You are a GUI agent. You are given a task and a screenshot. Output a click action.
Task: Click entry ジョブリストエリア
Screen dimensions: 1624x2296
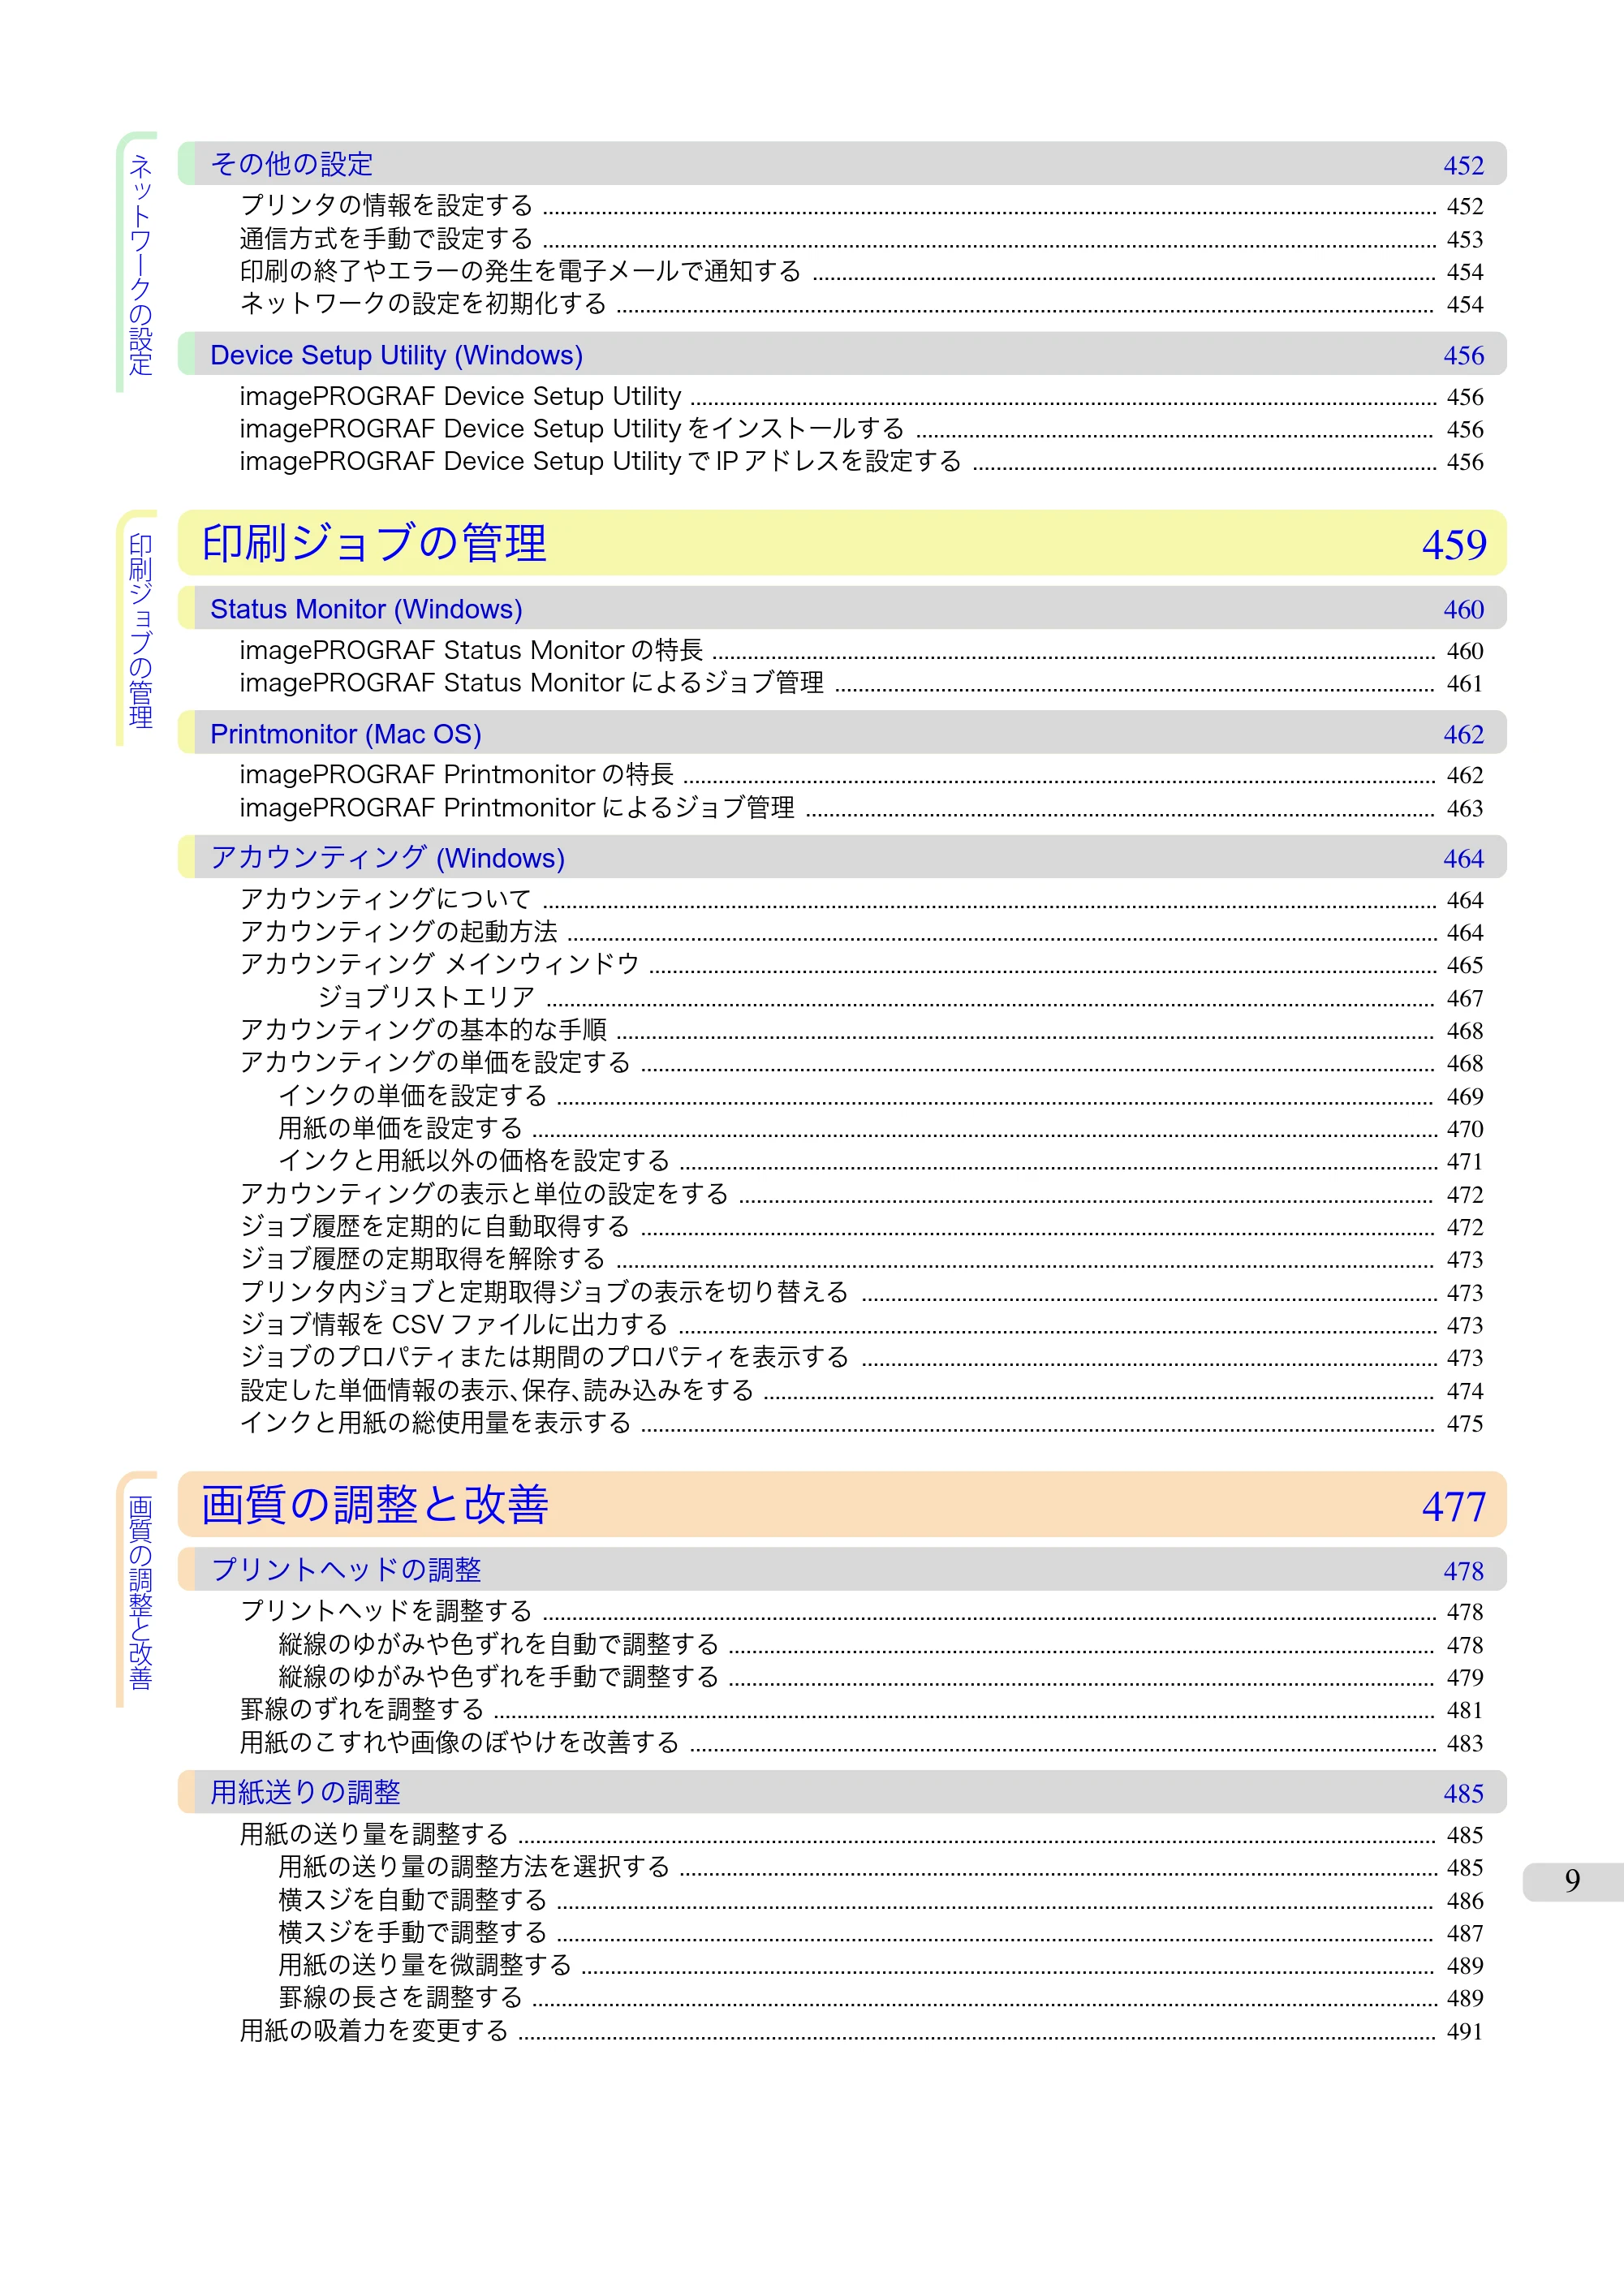pyautogui.click(x=900, y=998)
